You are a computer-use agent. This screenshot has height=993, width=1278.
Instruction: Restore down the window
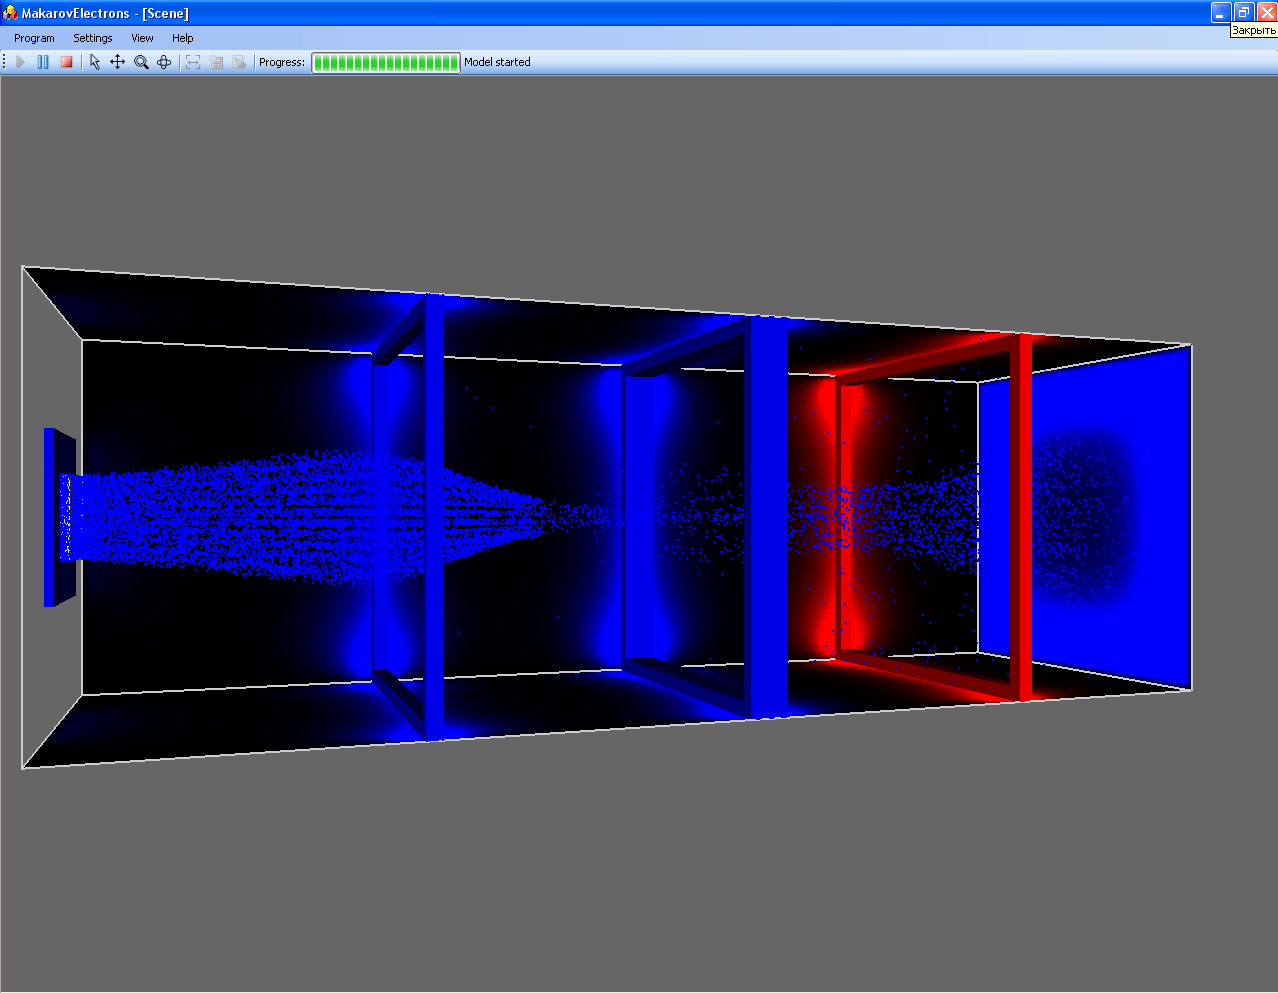pyautogui.click(x=1243, y=12)
